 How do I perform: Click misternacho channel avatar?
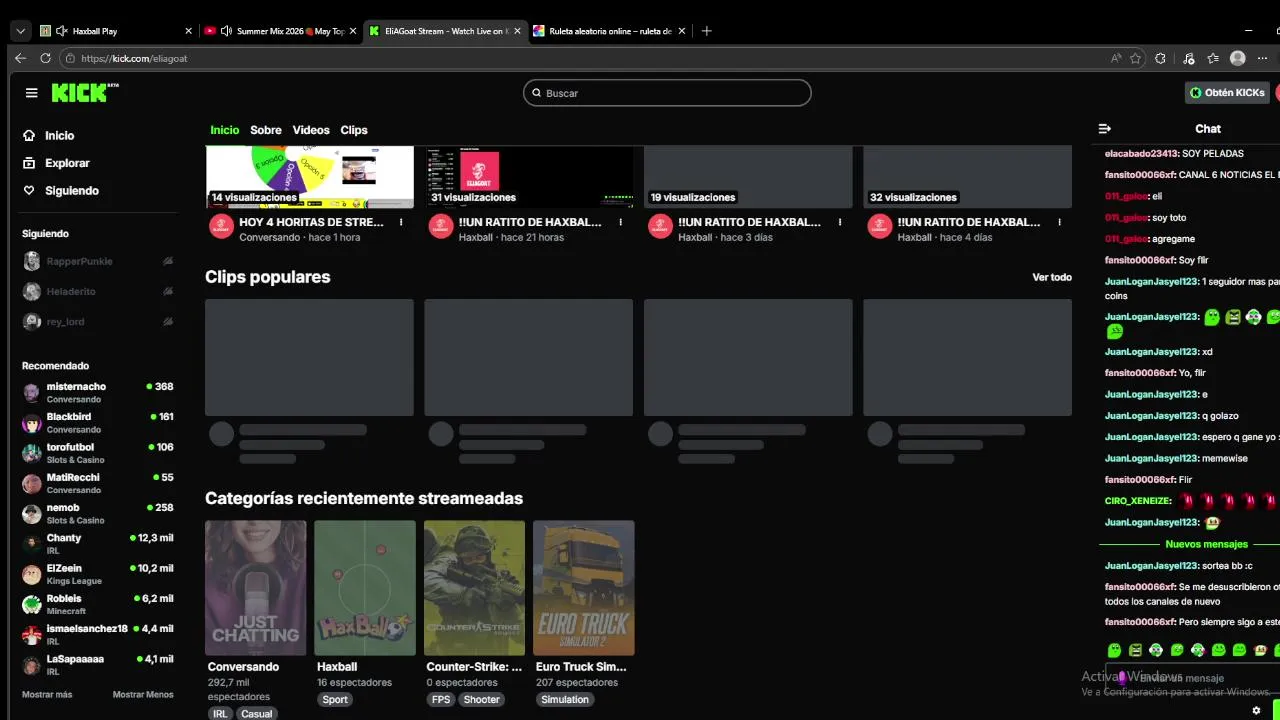(32, 392)
